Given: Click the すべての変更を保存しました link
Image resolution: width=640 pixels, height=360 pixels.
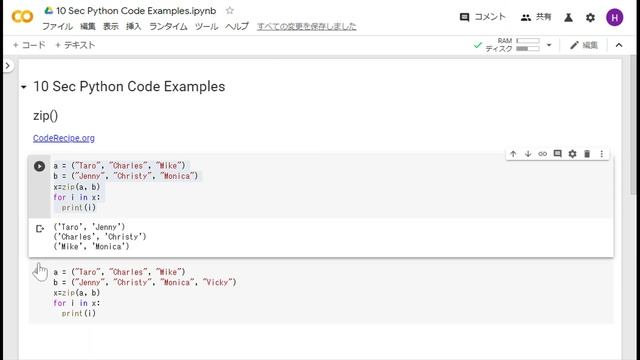Looking at the screenshot, I should tap(307, 27).
